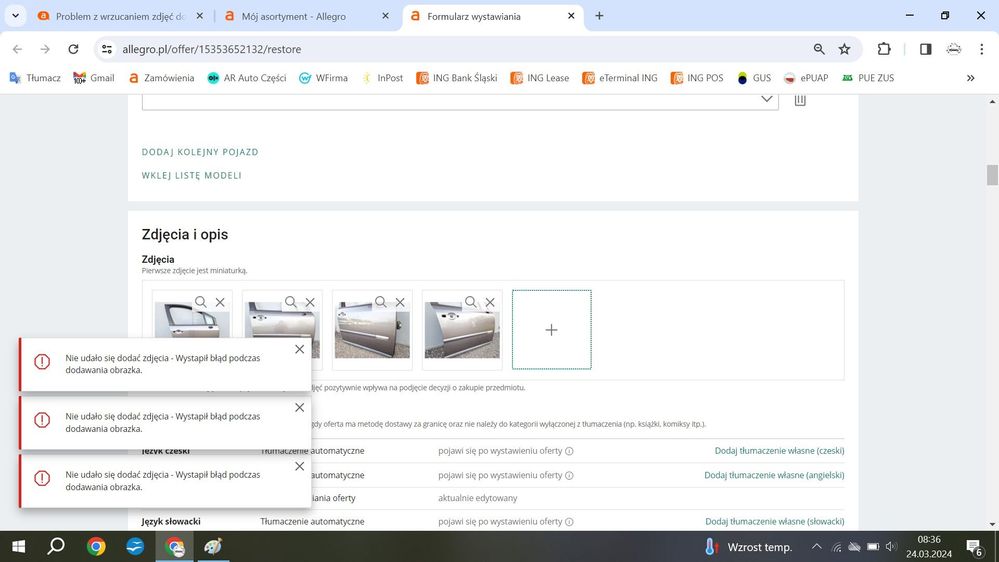Expand the vehicle selection dropdown
Viewport: 999px width, 562px height.
pos(767,99)
